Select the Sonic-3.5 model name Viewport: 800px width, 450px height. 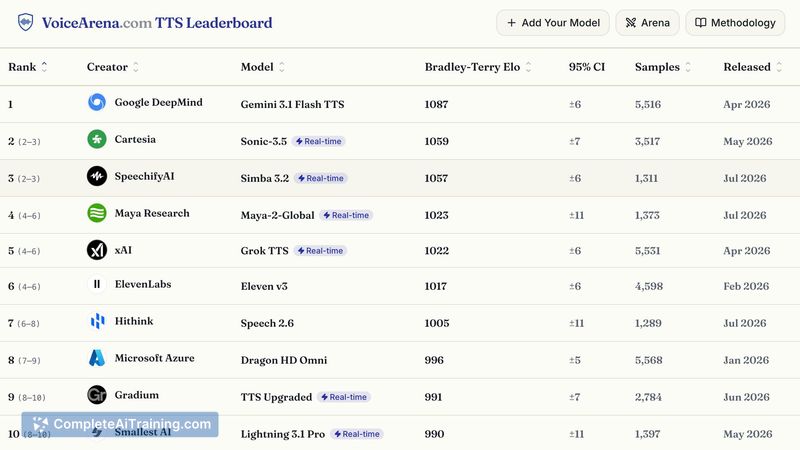tap(264, 141)
